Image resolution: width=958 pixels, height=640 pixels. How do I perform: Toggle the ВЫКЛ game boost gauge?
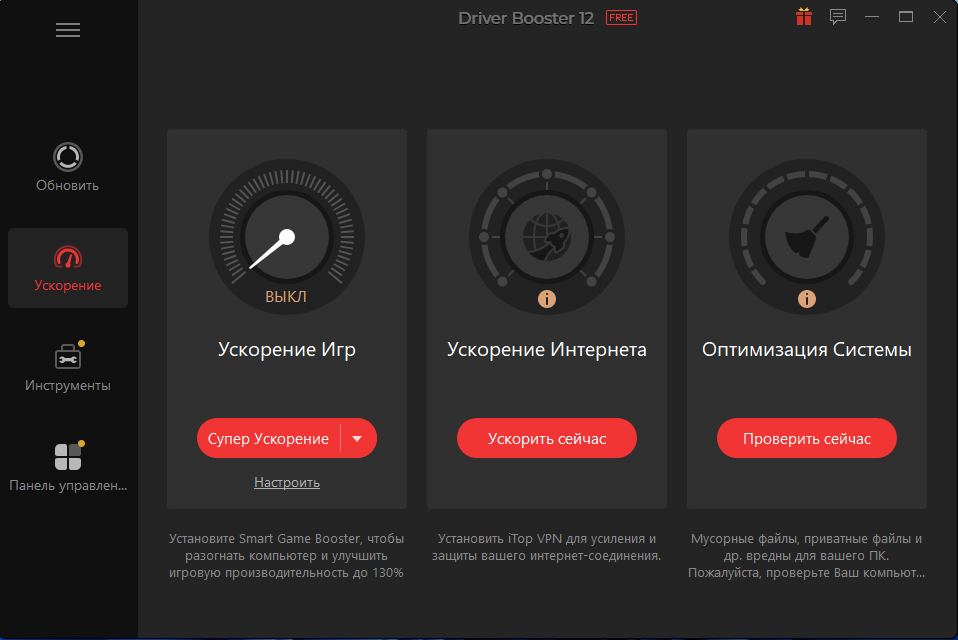click(287, 237)
